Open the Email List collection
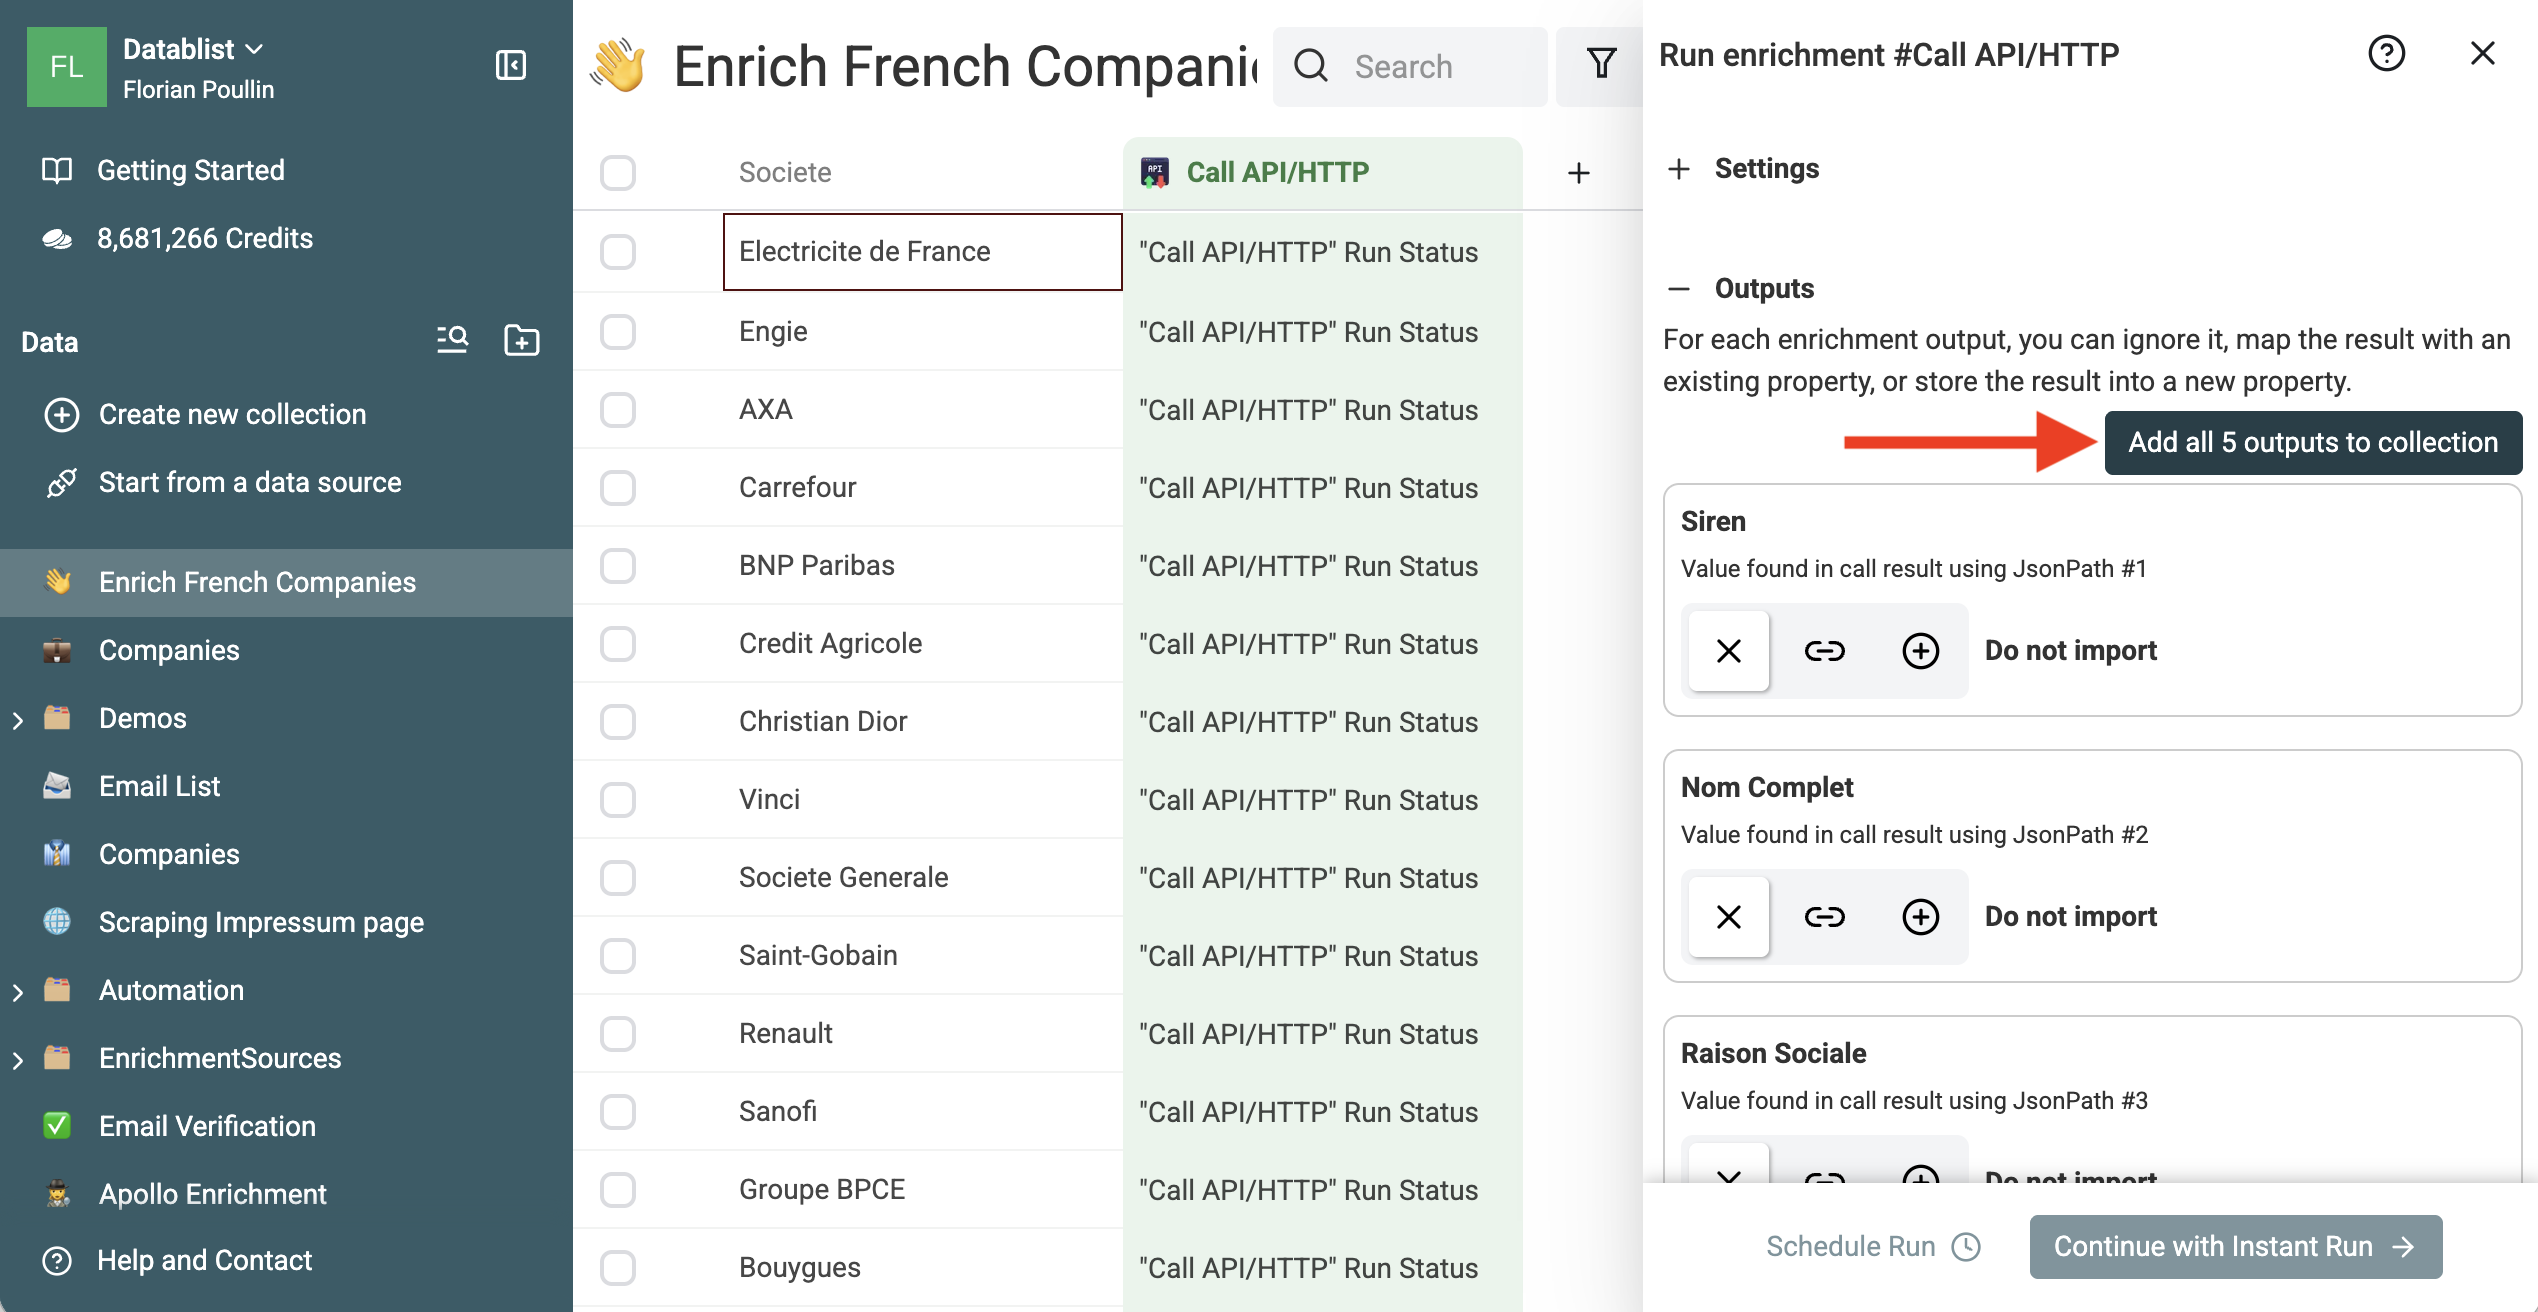Image resolution: width=2538 pixels, height=1312 pixels. [159, 786]
